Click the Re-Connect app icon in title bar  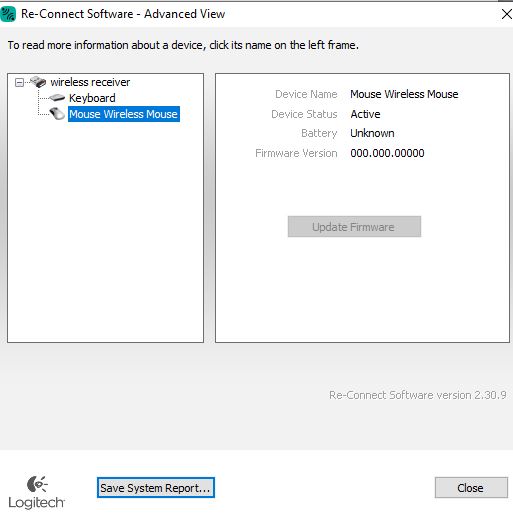pyautogui.click(x=8, y=14)
